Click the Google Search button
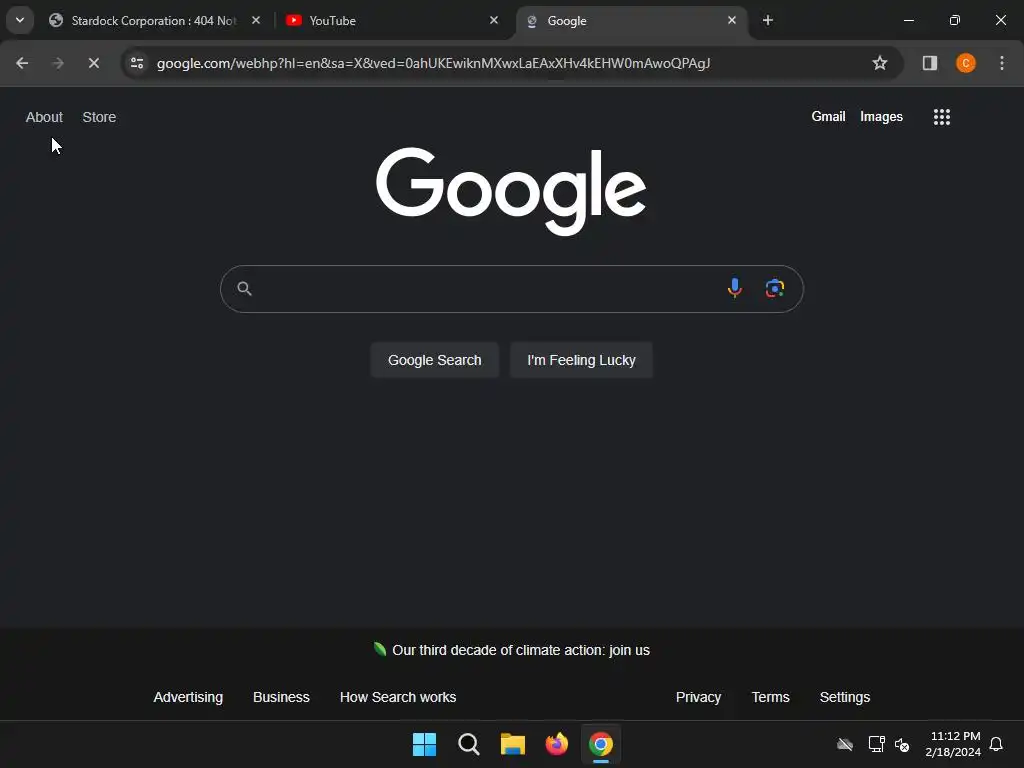 click(x=434, y=360)
